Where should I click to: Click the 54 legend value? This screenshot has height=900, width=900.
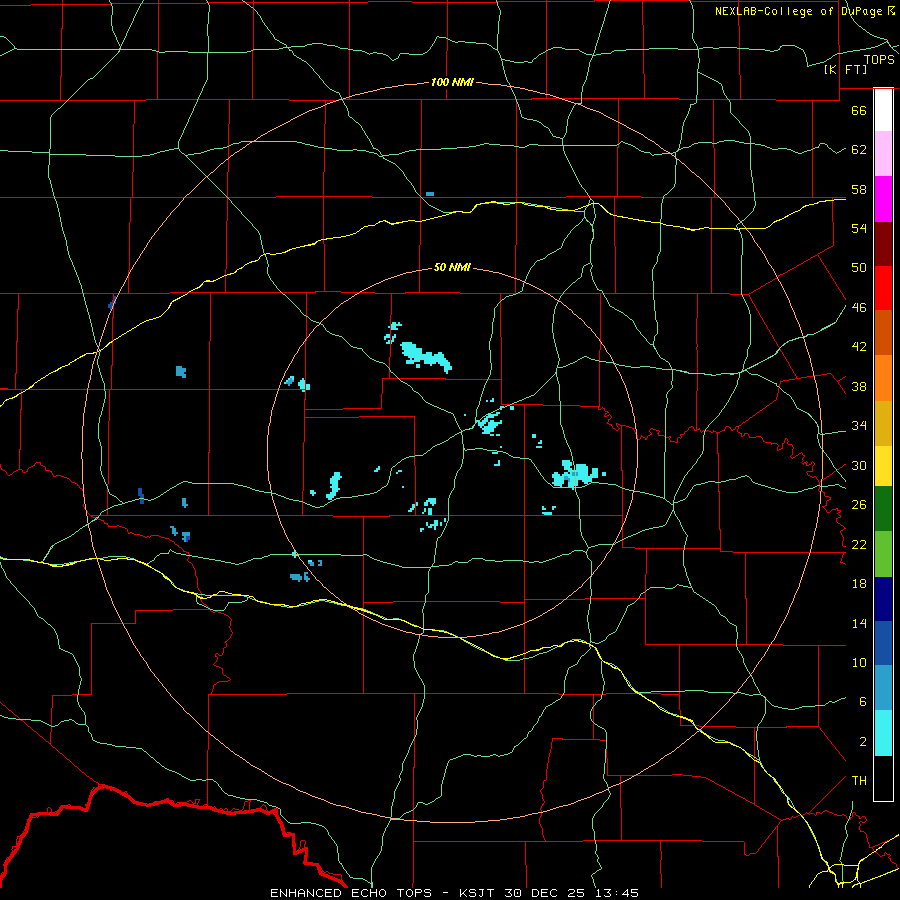(859, 228)
